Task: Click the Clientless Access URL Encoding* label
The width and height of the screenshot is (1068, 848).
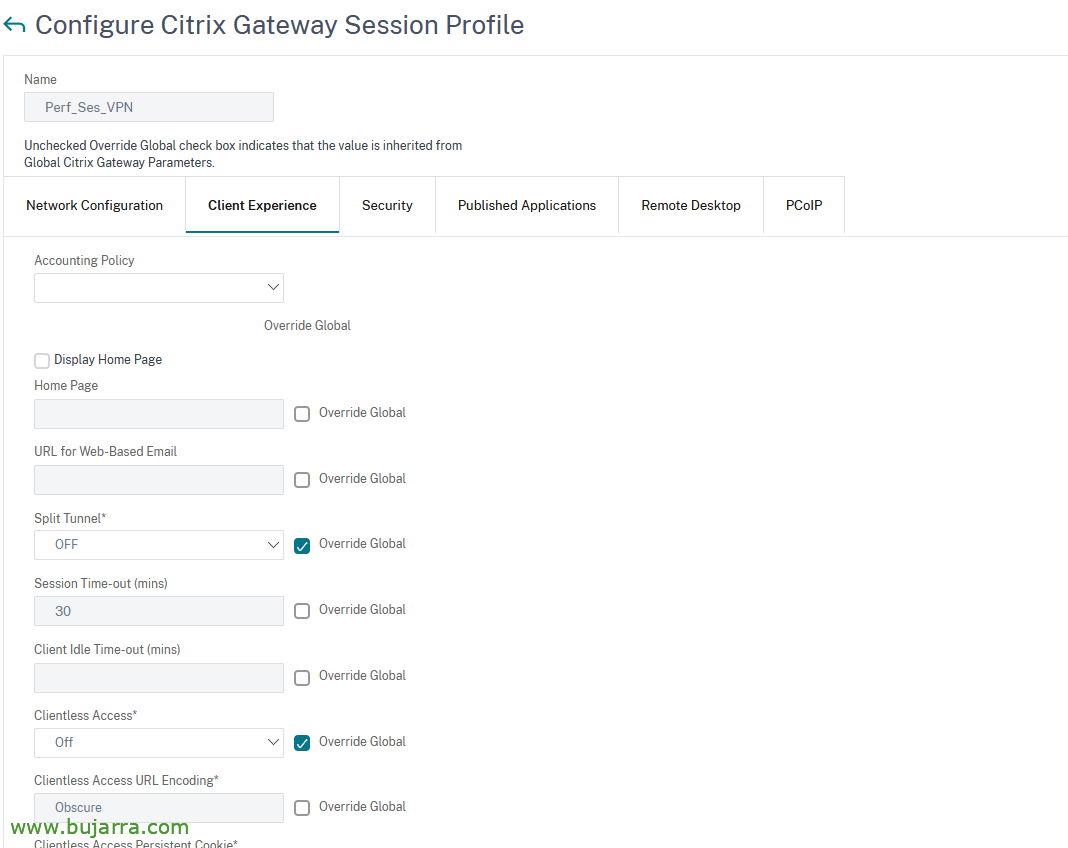Action: pyautogui.click(x=126, y=781)
